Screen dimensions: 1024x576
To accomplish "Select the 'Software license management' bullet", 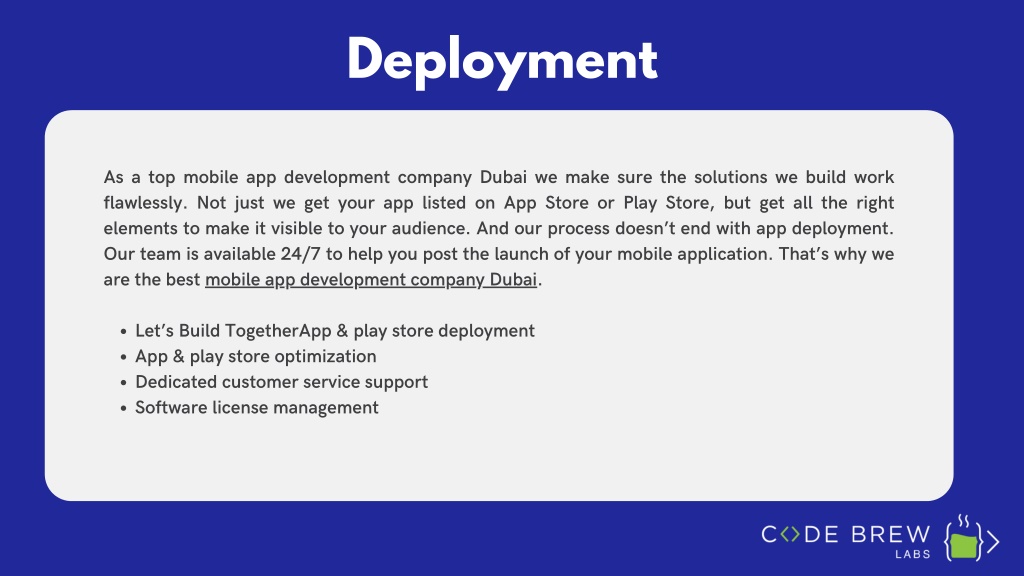I will (257, 408).
